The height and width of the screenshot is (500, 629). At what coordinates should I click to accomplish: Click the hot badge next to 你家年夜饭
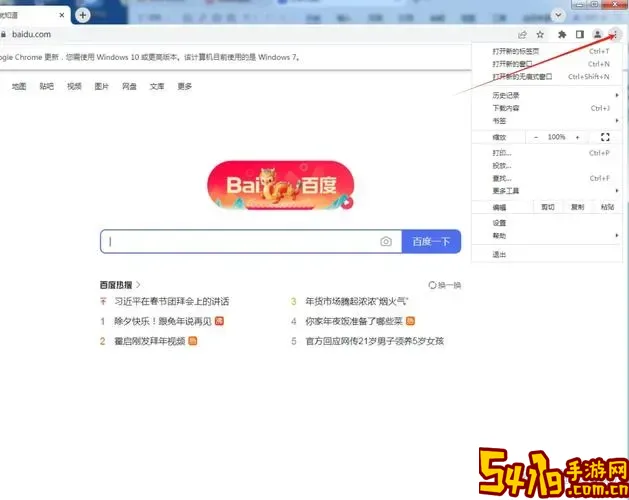(x=410, y=321)
